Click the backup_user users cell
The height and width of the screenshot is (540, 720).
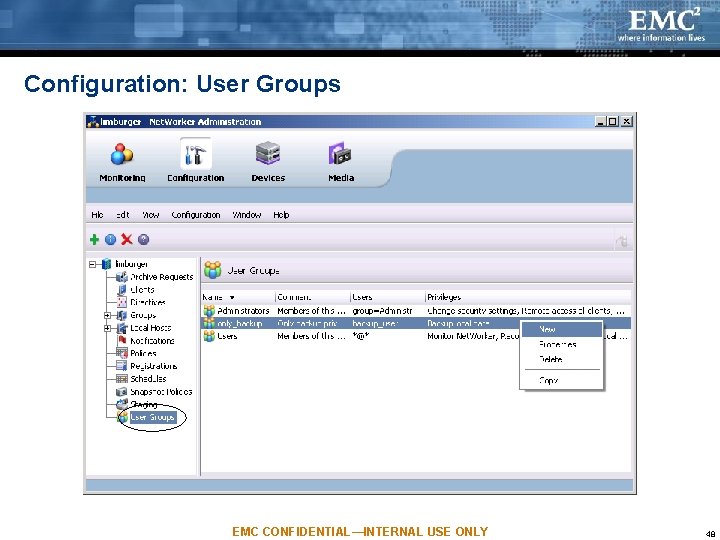(x=375, y=323)
